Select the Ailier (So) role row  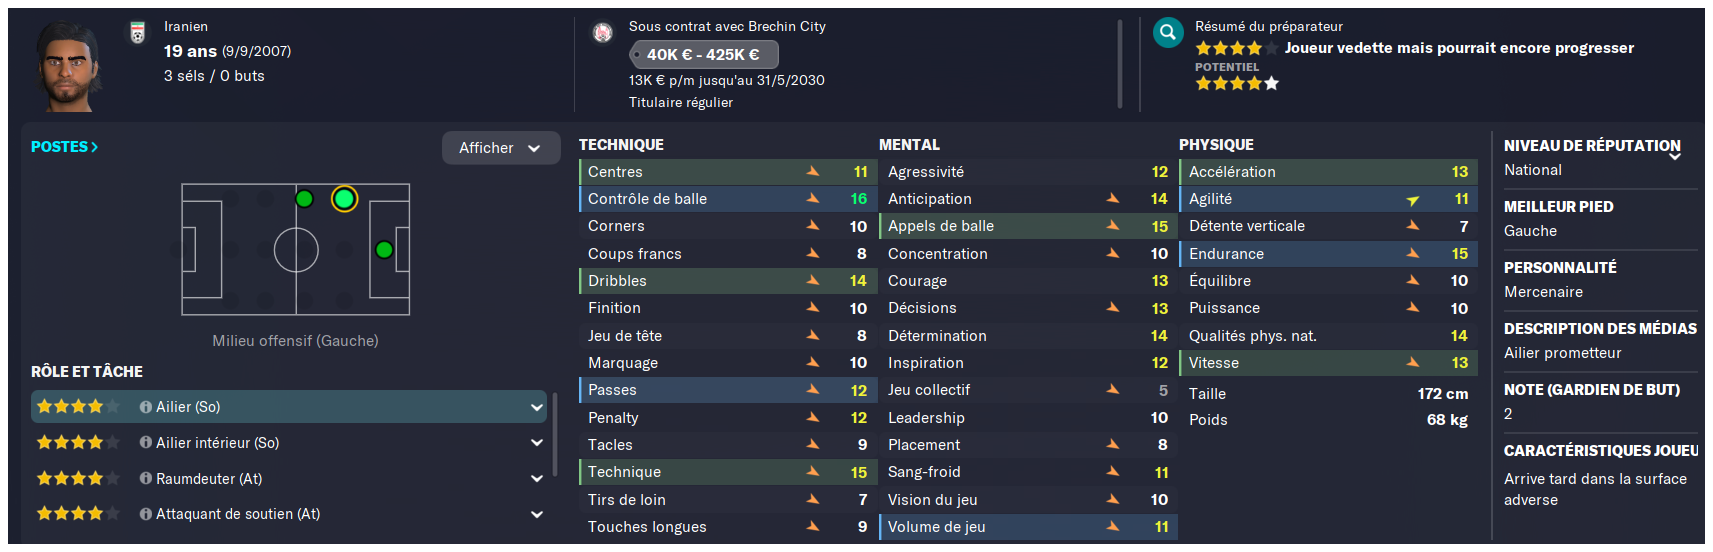tap(290, 407)
